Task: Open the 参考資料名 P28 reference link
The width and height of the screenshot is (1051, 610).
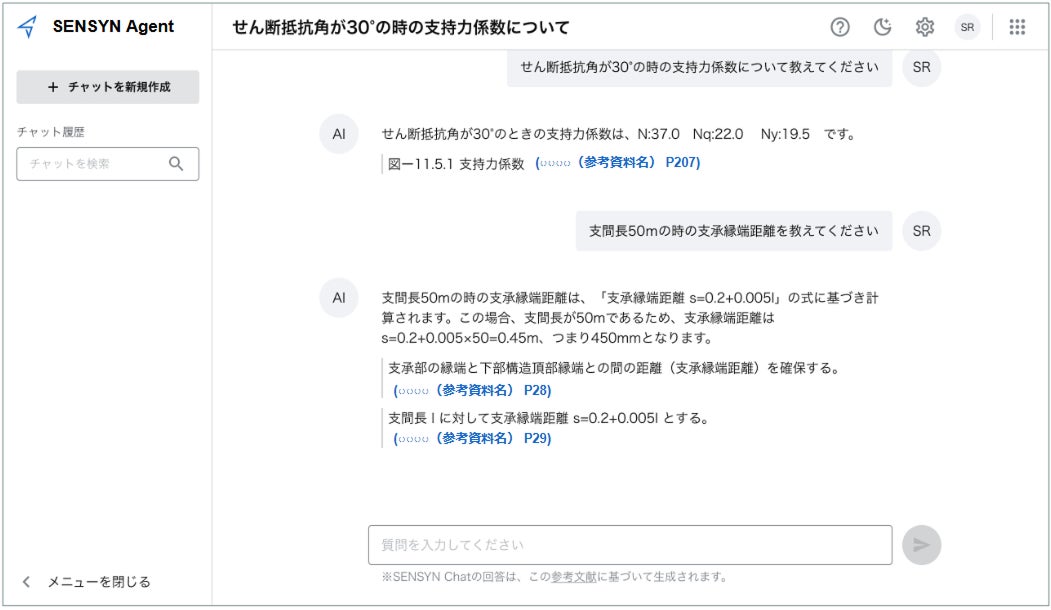Action: [472, 390]
